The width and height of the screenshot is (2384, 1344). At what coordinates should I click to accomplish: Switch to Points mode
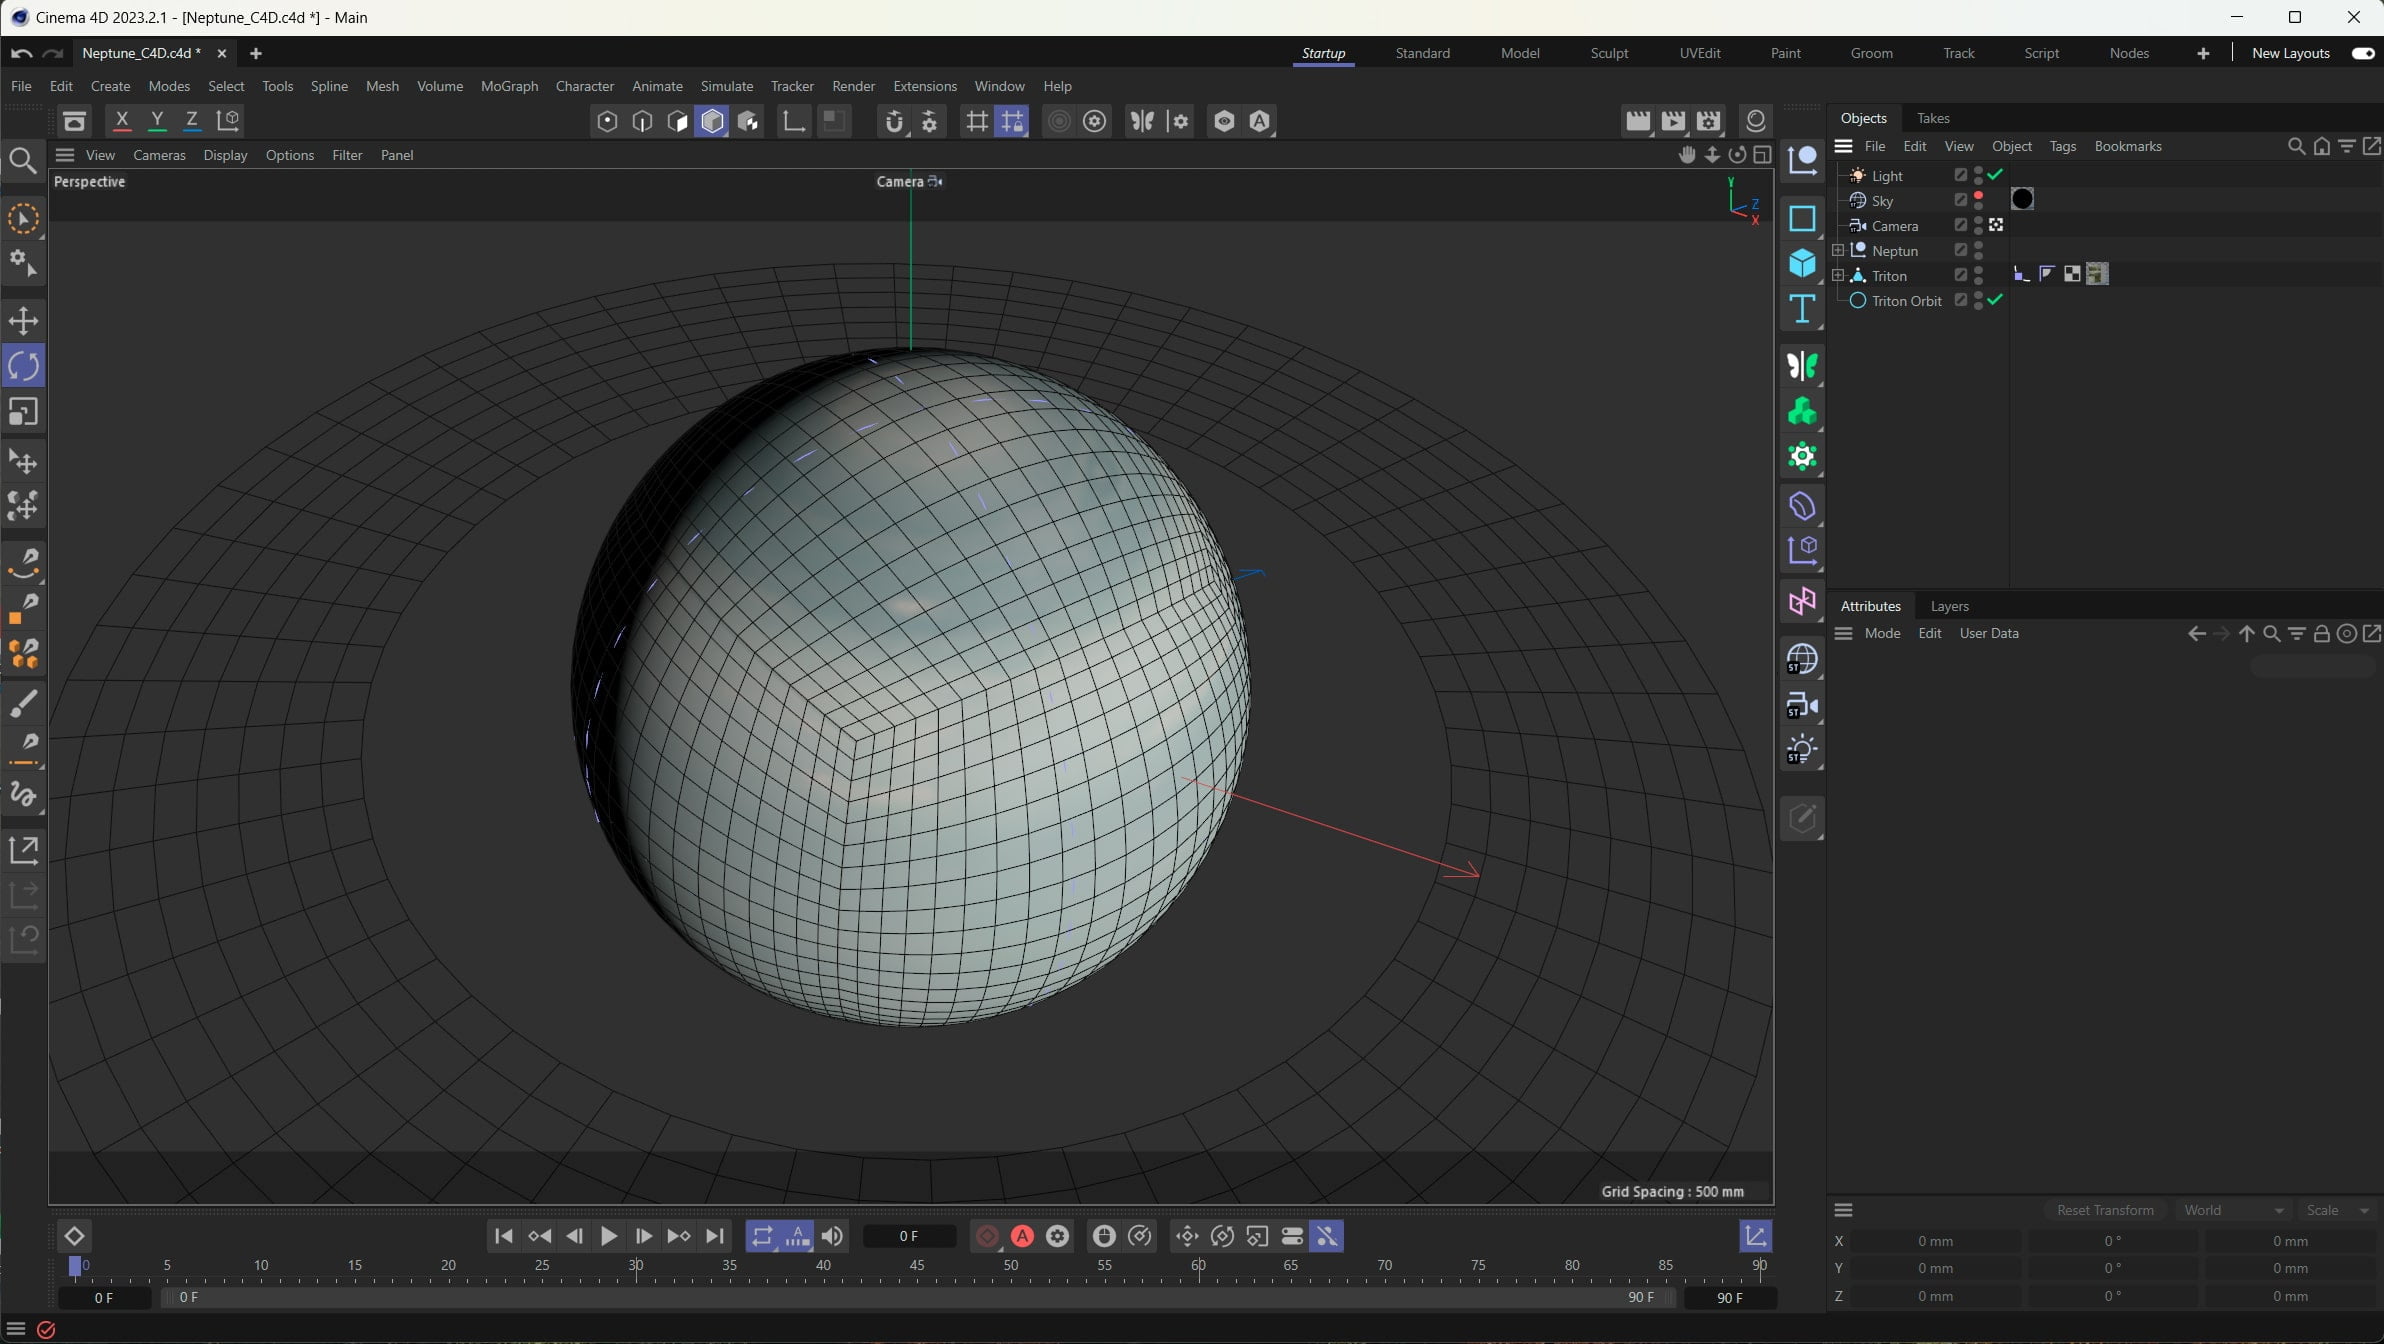[x=607, y=121]
